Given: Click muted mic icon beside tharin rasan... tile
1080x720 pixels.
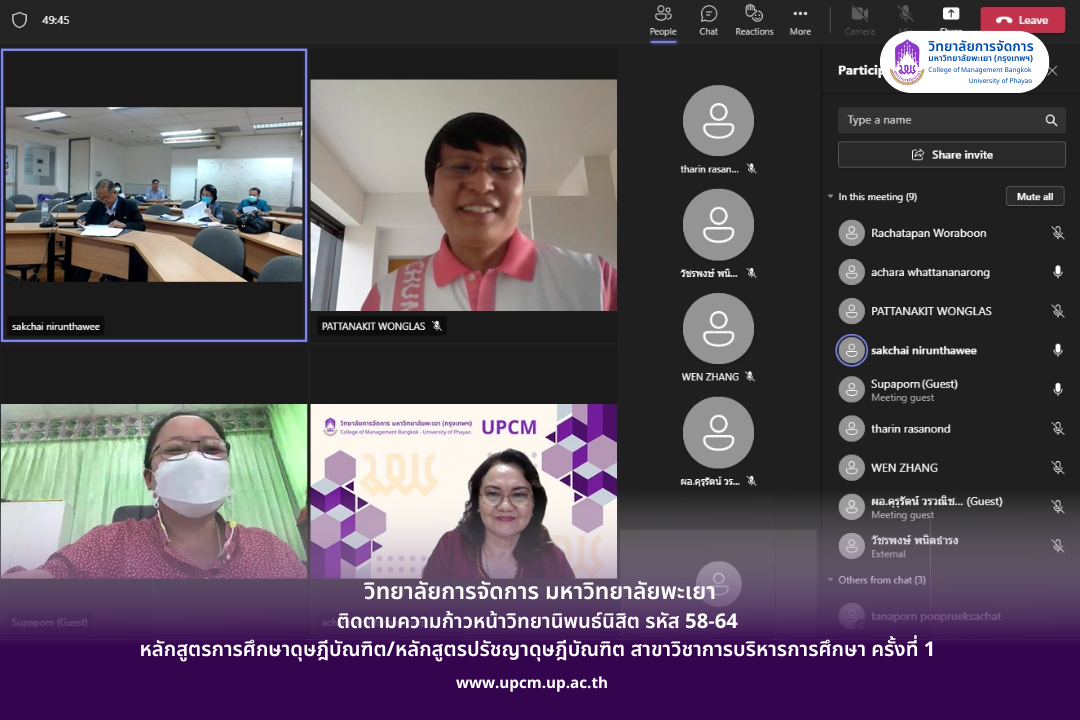Looking at the screenshot, I should (x=751, y=169).
